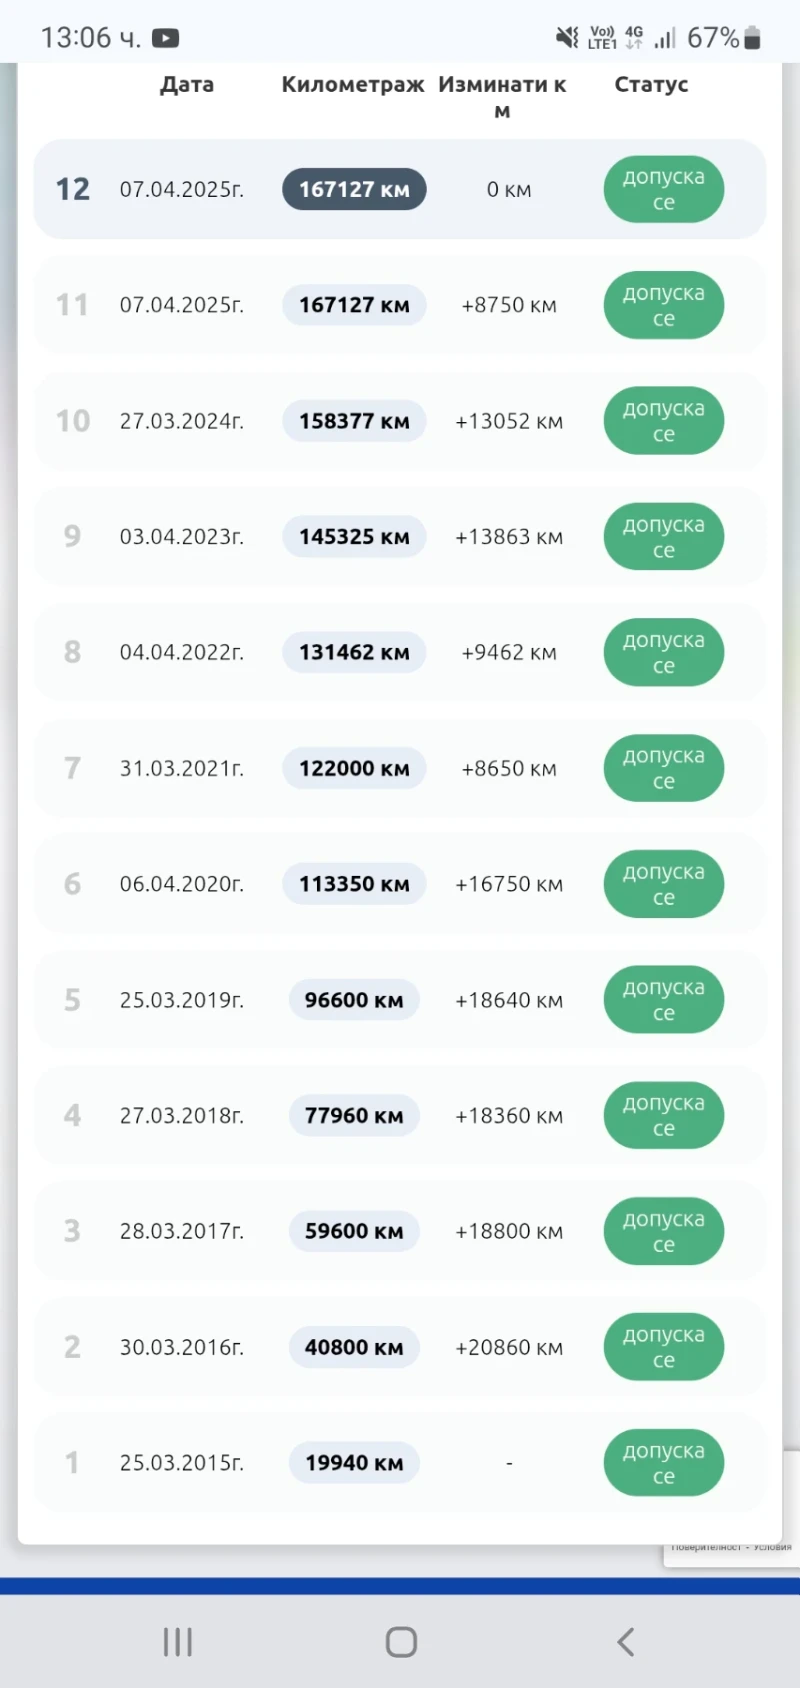The height and width of the screenshot is (1688, 800).
Task: Select the 167127 км badge in row 12
Action: tap(354, 189)
